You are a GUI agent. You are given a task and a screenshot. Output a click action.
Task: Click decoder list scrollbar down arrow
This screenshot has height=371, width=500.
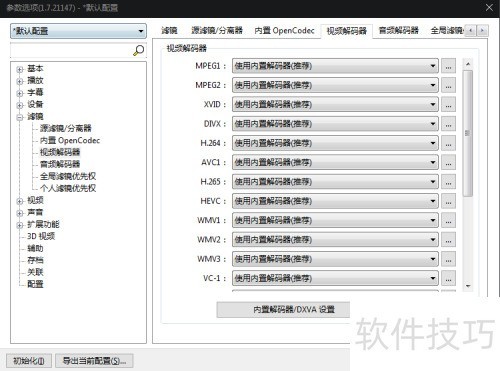pos(468,286)
